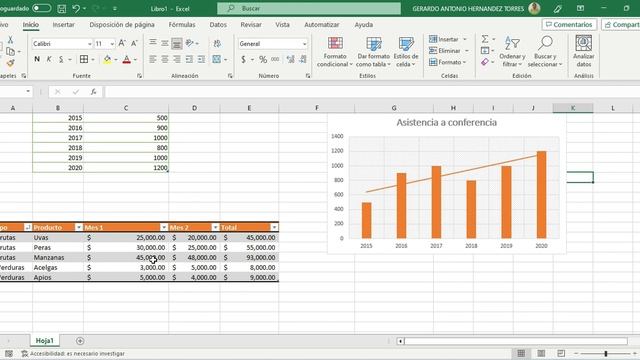Center text horizontally

point(164,60)
